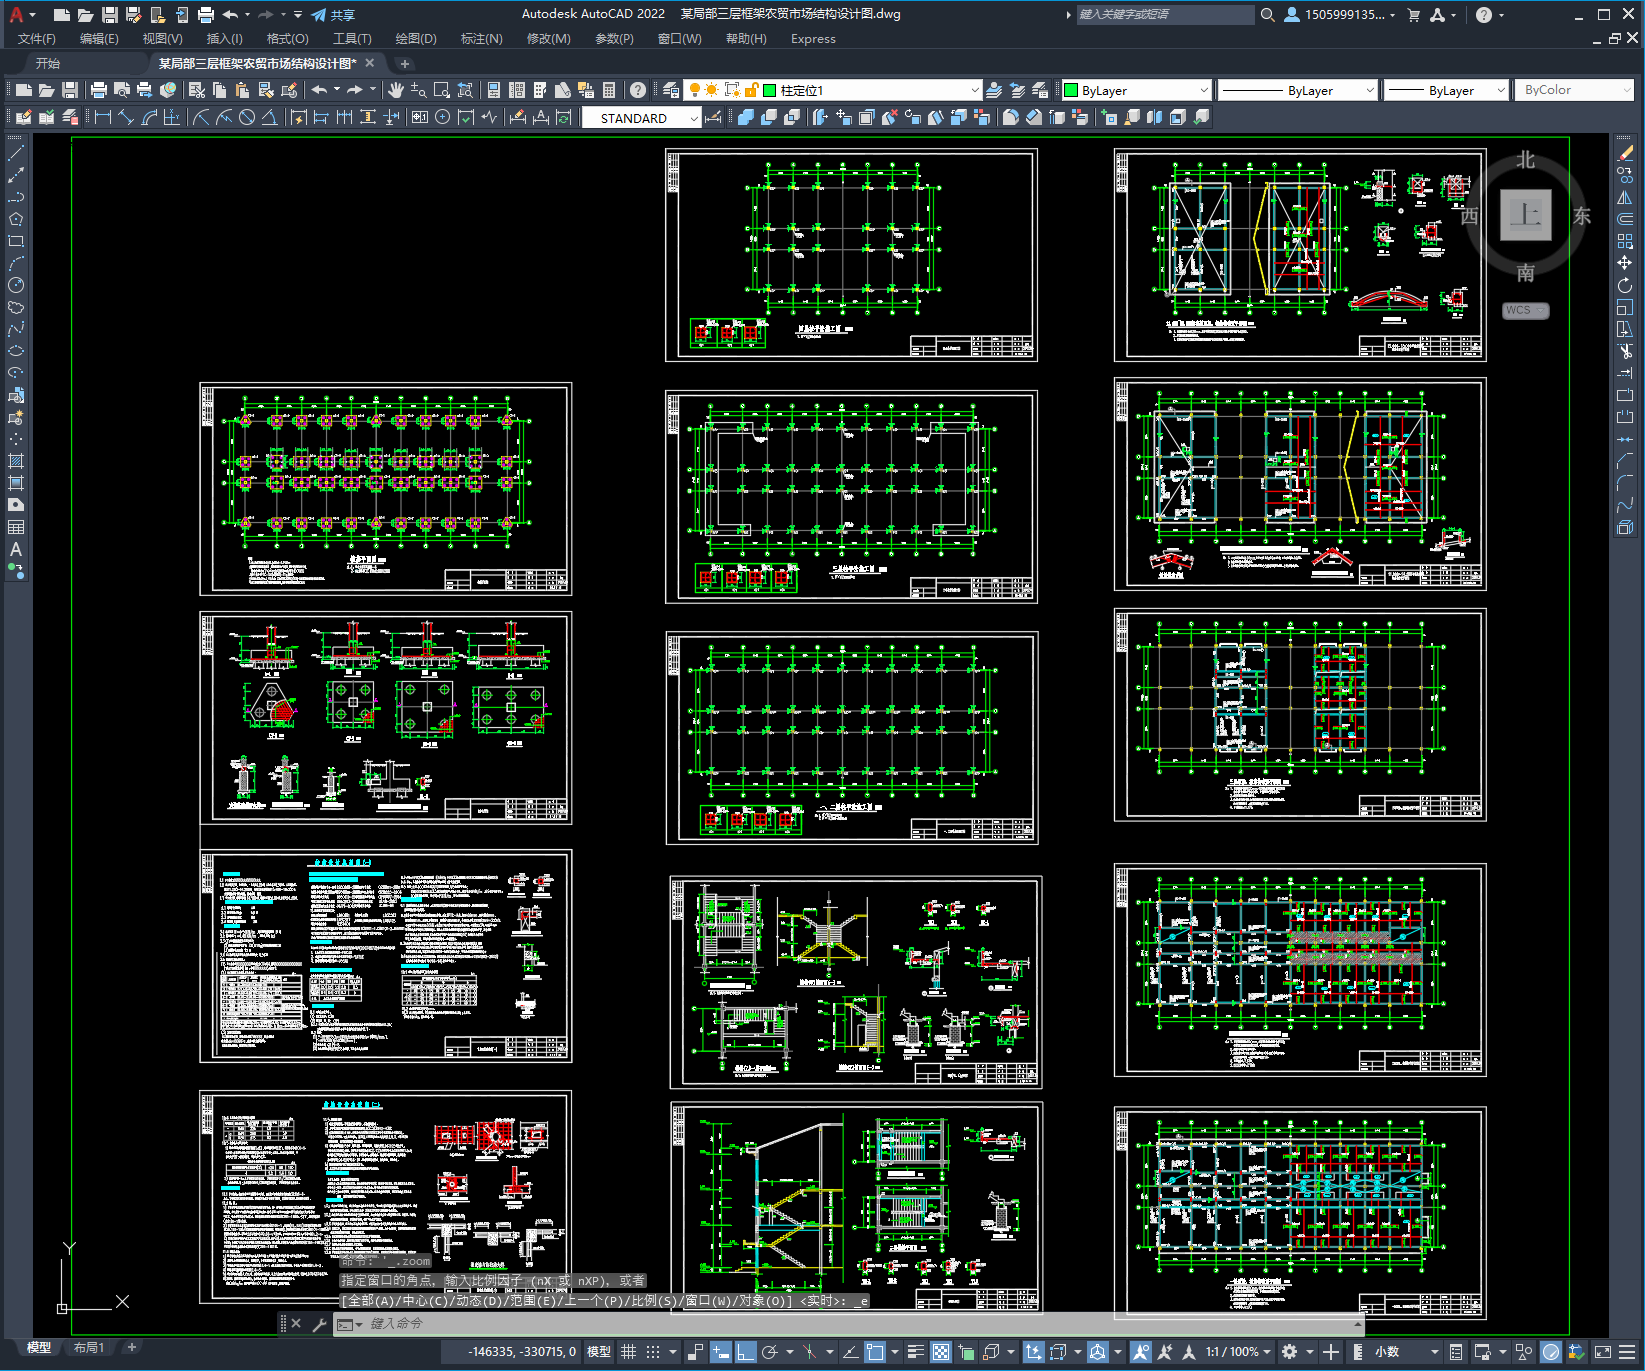
Task: Click the keyword search input field
Action: [1165, 15]
